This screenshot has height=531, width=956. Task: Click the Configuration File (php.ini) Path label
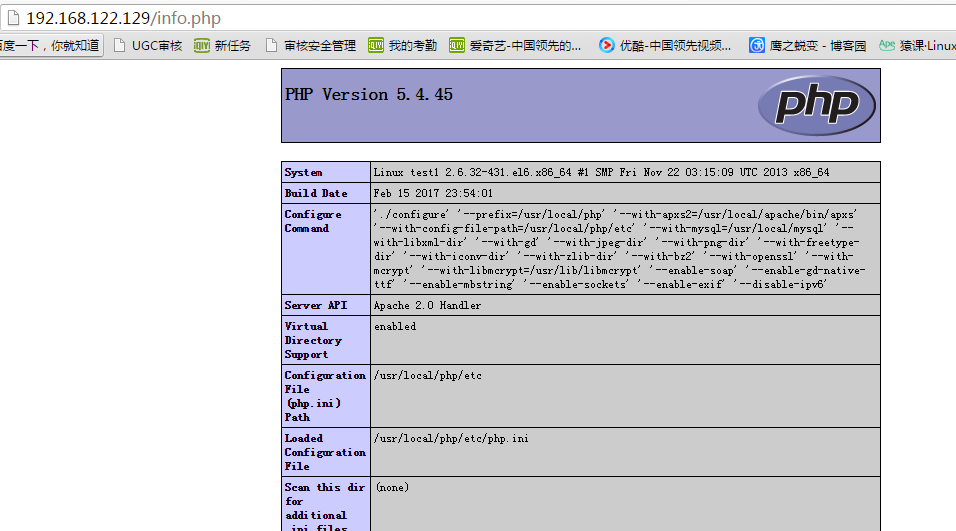pos(325,396)
